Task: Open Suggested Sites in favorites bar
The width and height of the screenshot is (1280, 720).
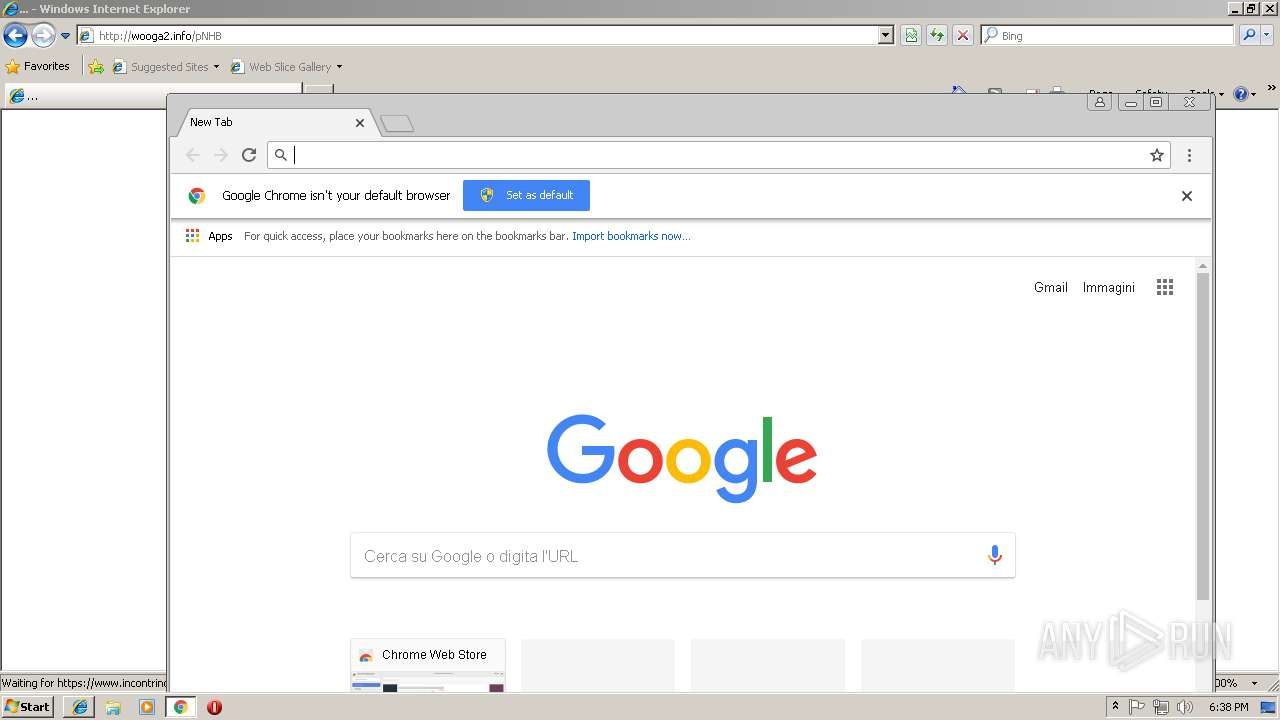Action: pos(165,67)
